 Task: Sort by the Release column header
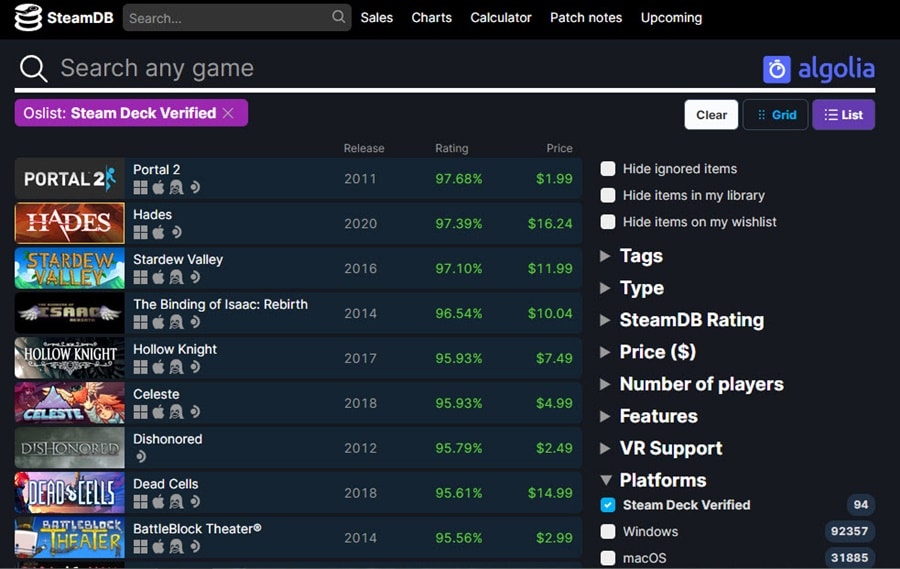364,148
